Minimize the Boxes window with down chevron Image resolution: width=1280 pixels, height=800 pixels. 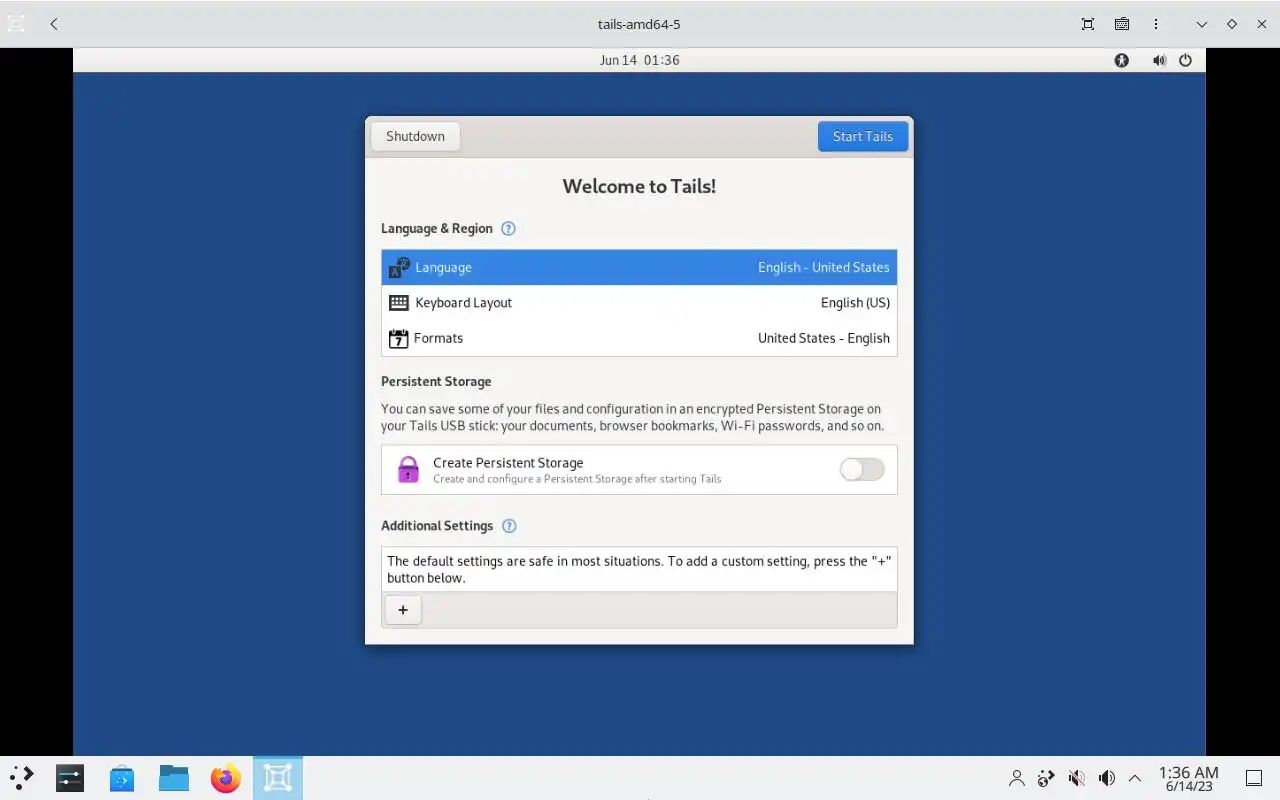(x=1202, y=24)
